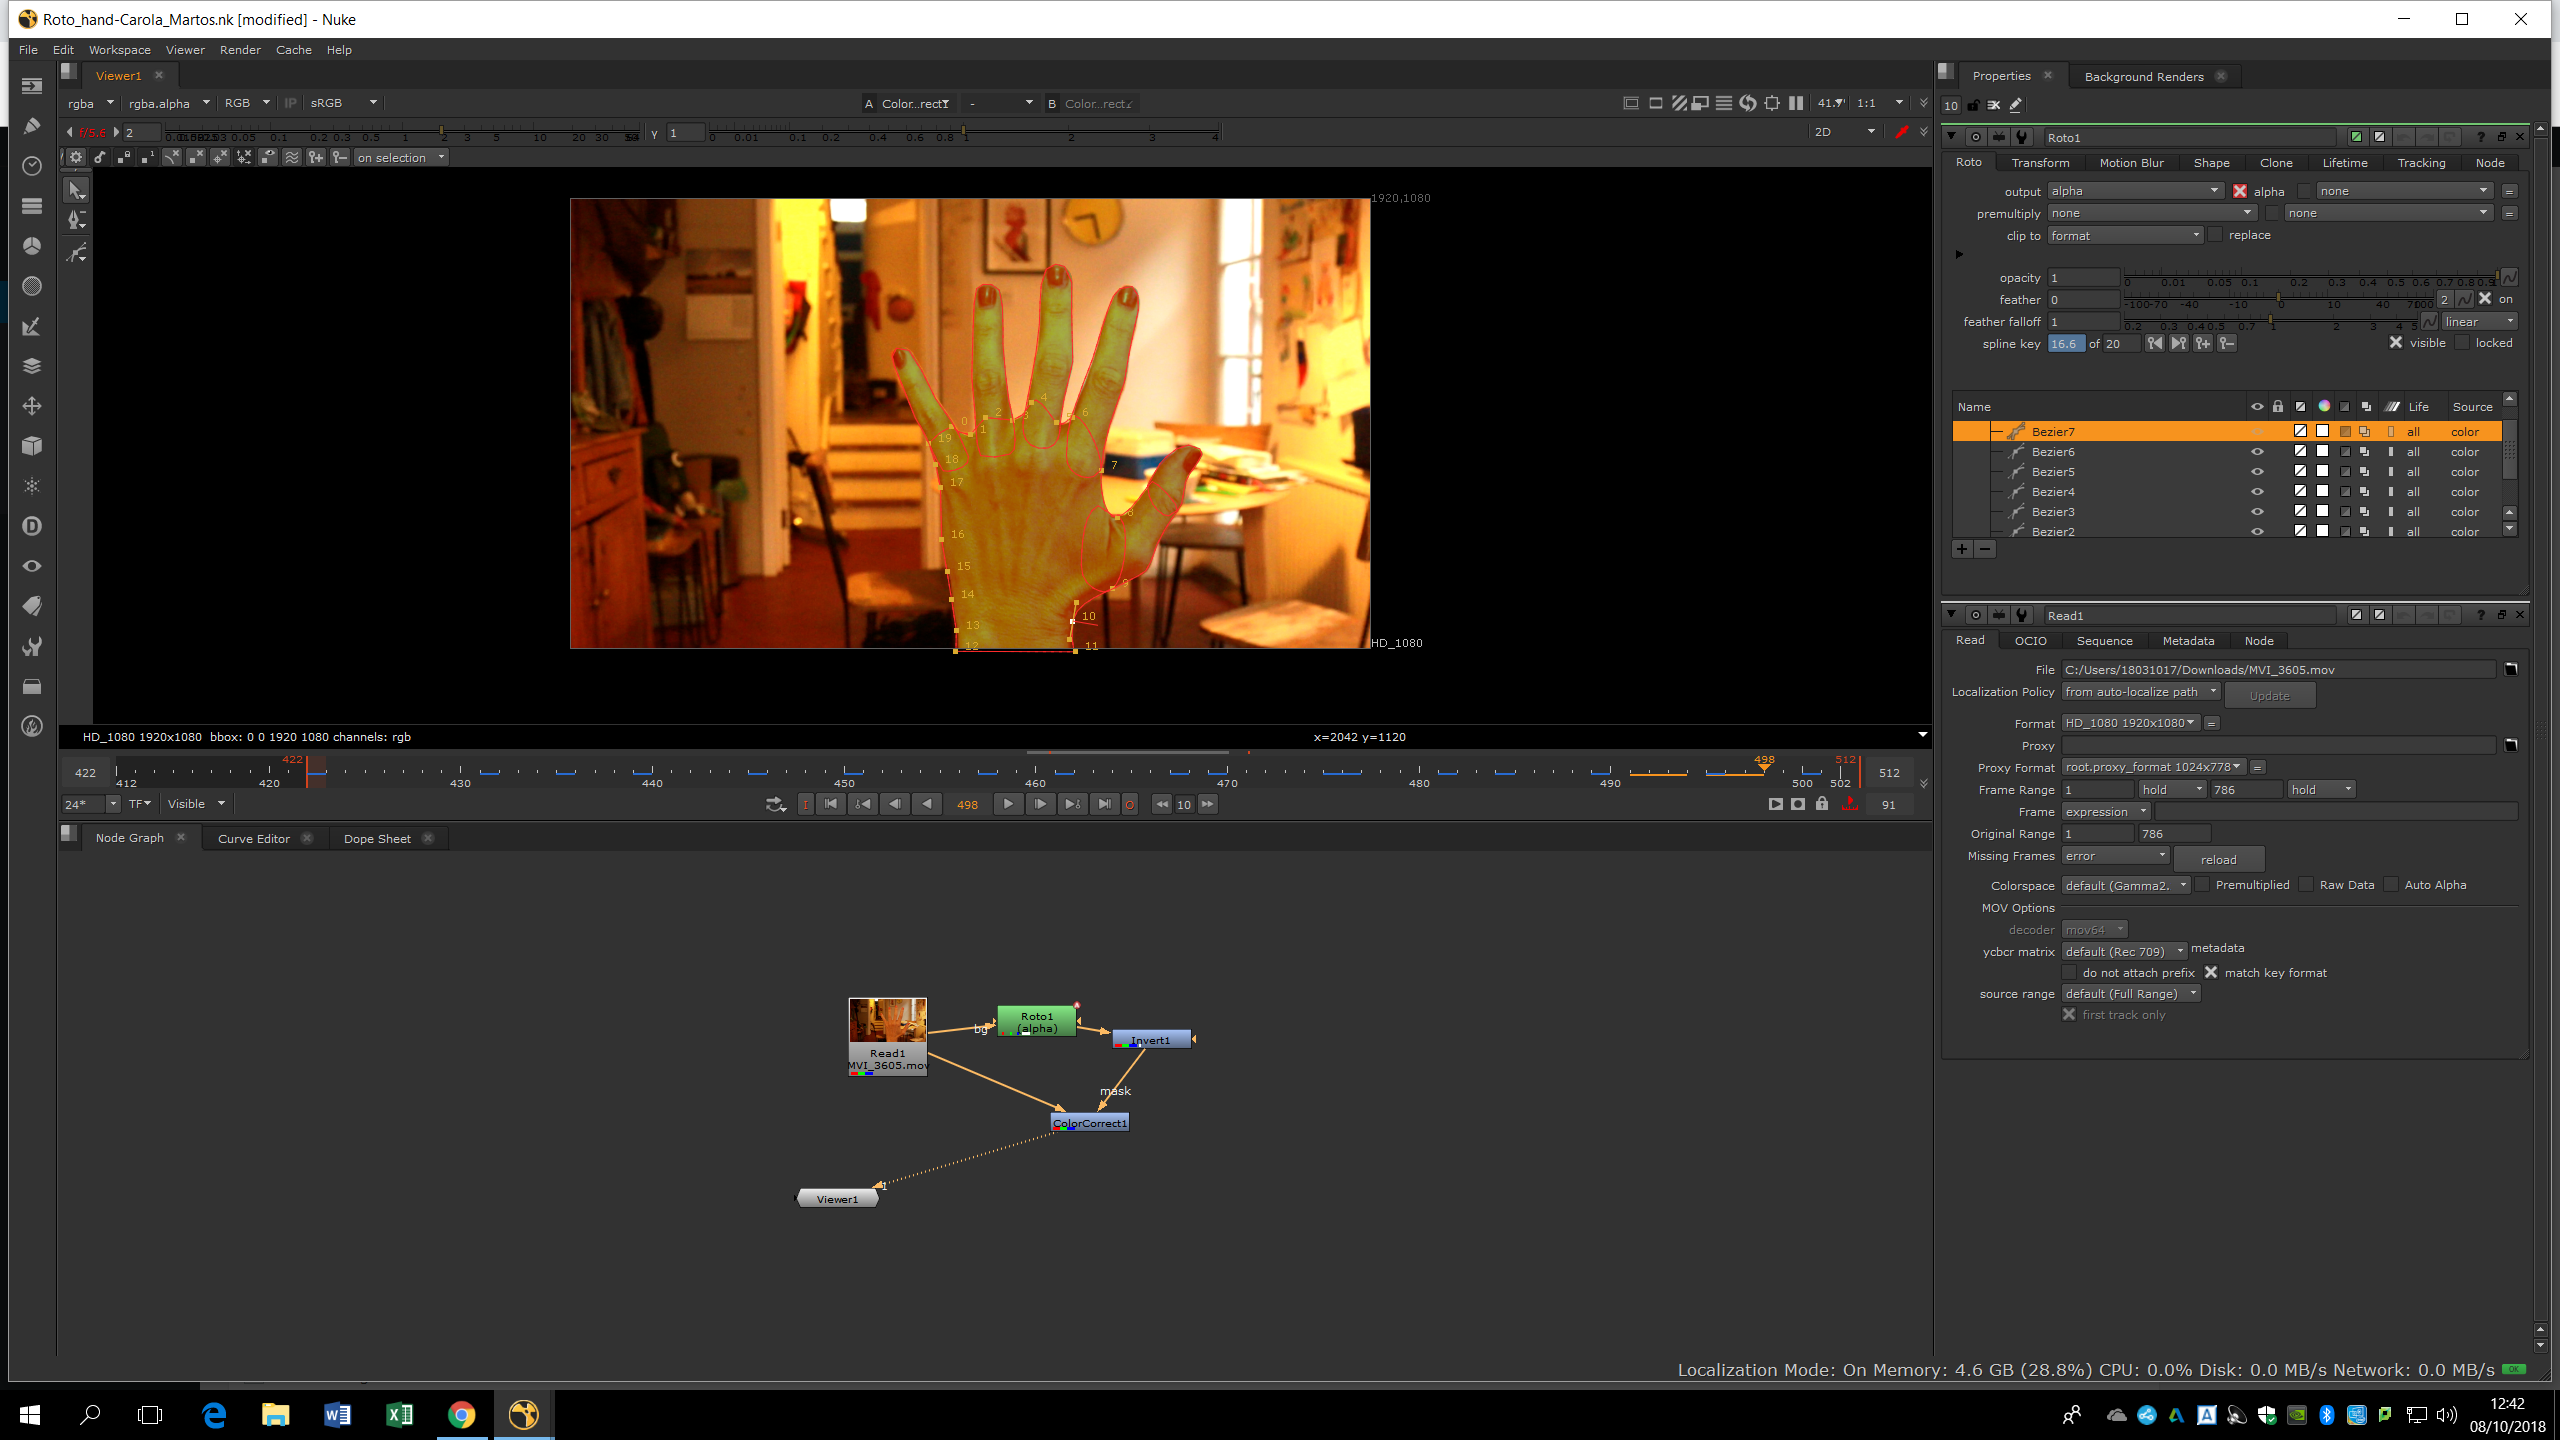The image size is (2560, 1440).
Task: Open the Transform nodes move icon
Action: (x=32, y=406)
